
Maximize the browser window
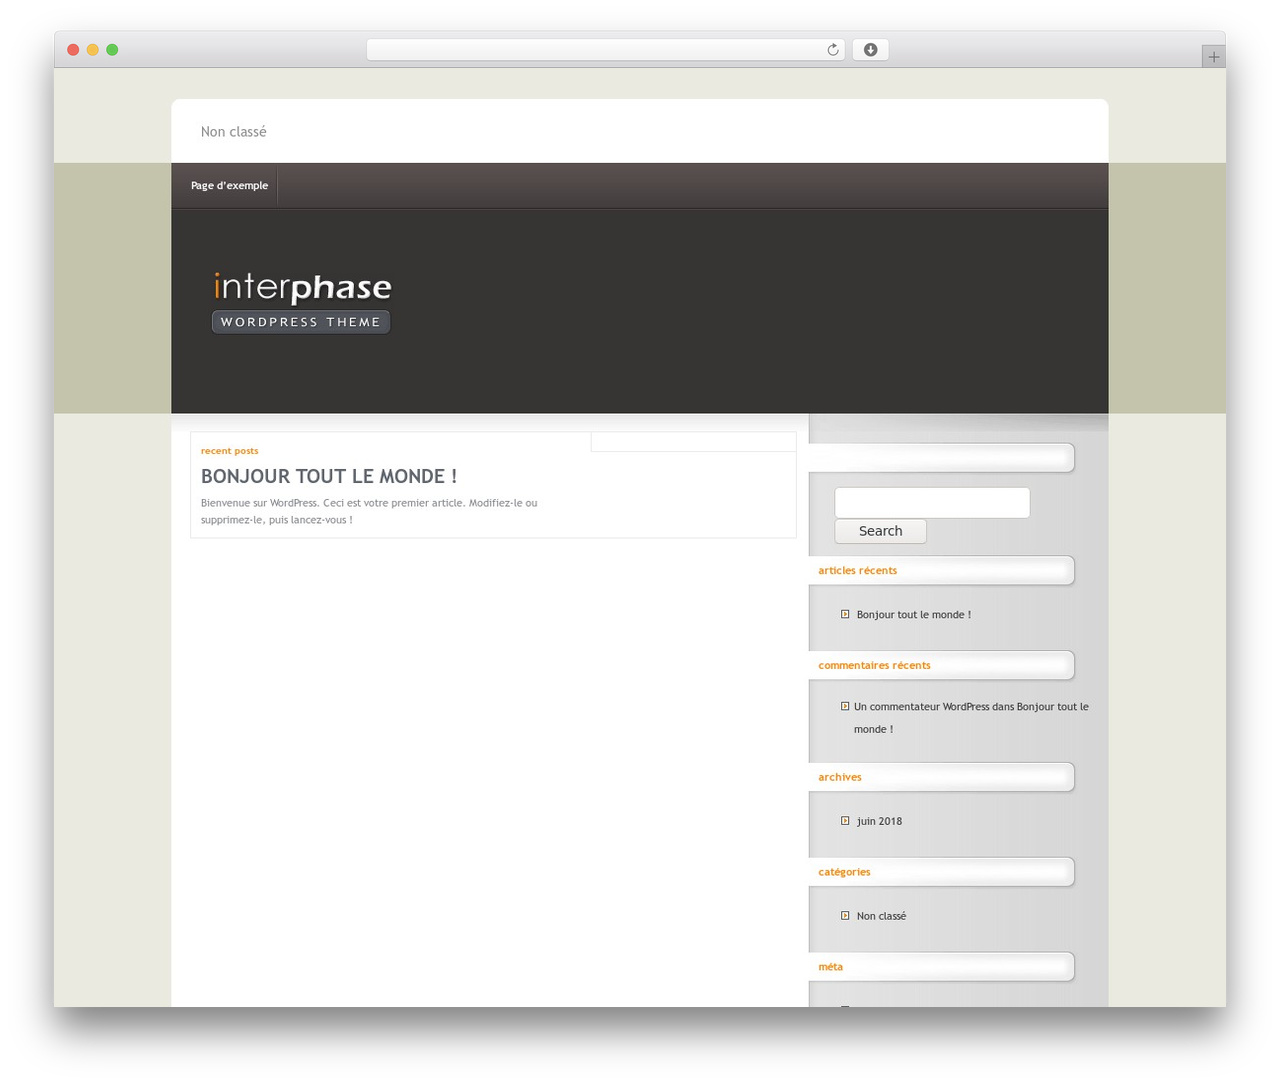tap(112, 50)
